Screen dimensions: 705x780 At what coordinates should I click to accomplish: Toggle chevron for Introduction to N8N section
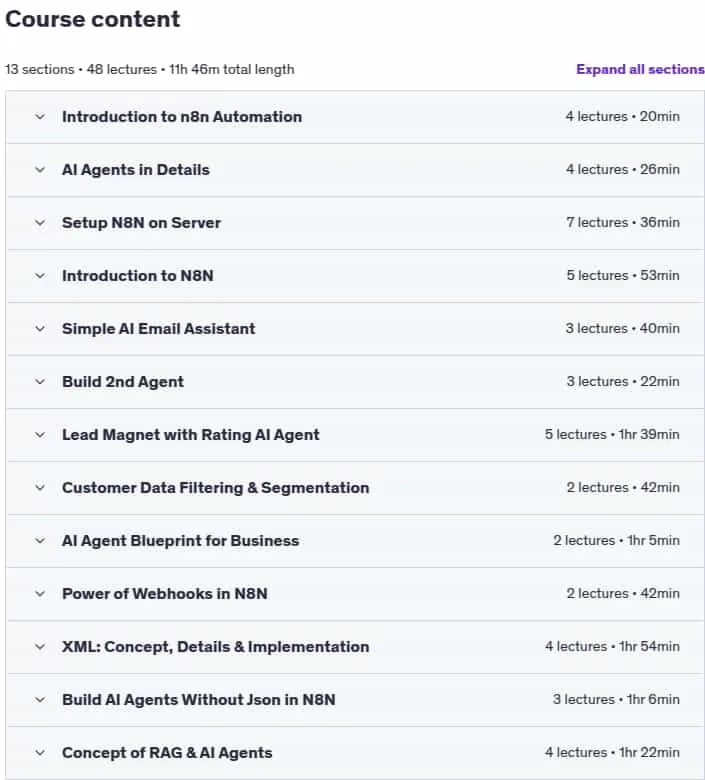(40, 276)
